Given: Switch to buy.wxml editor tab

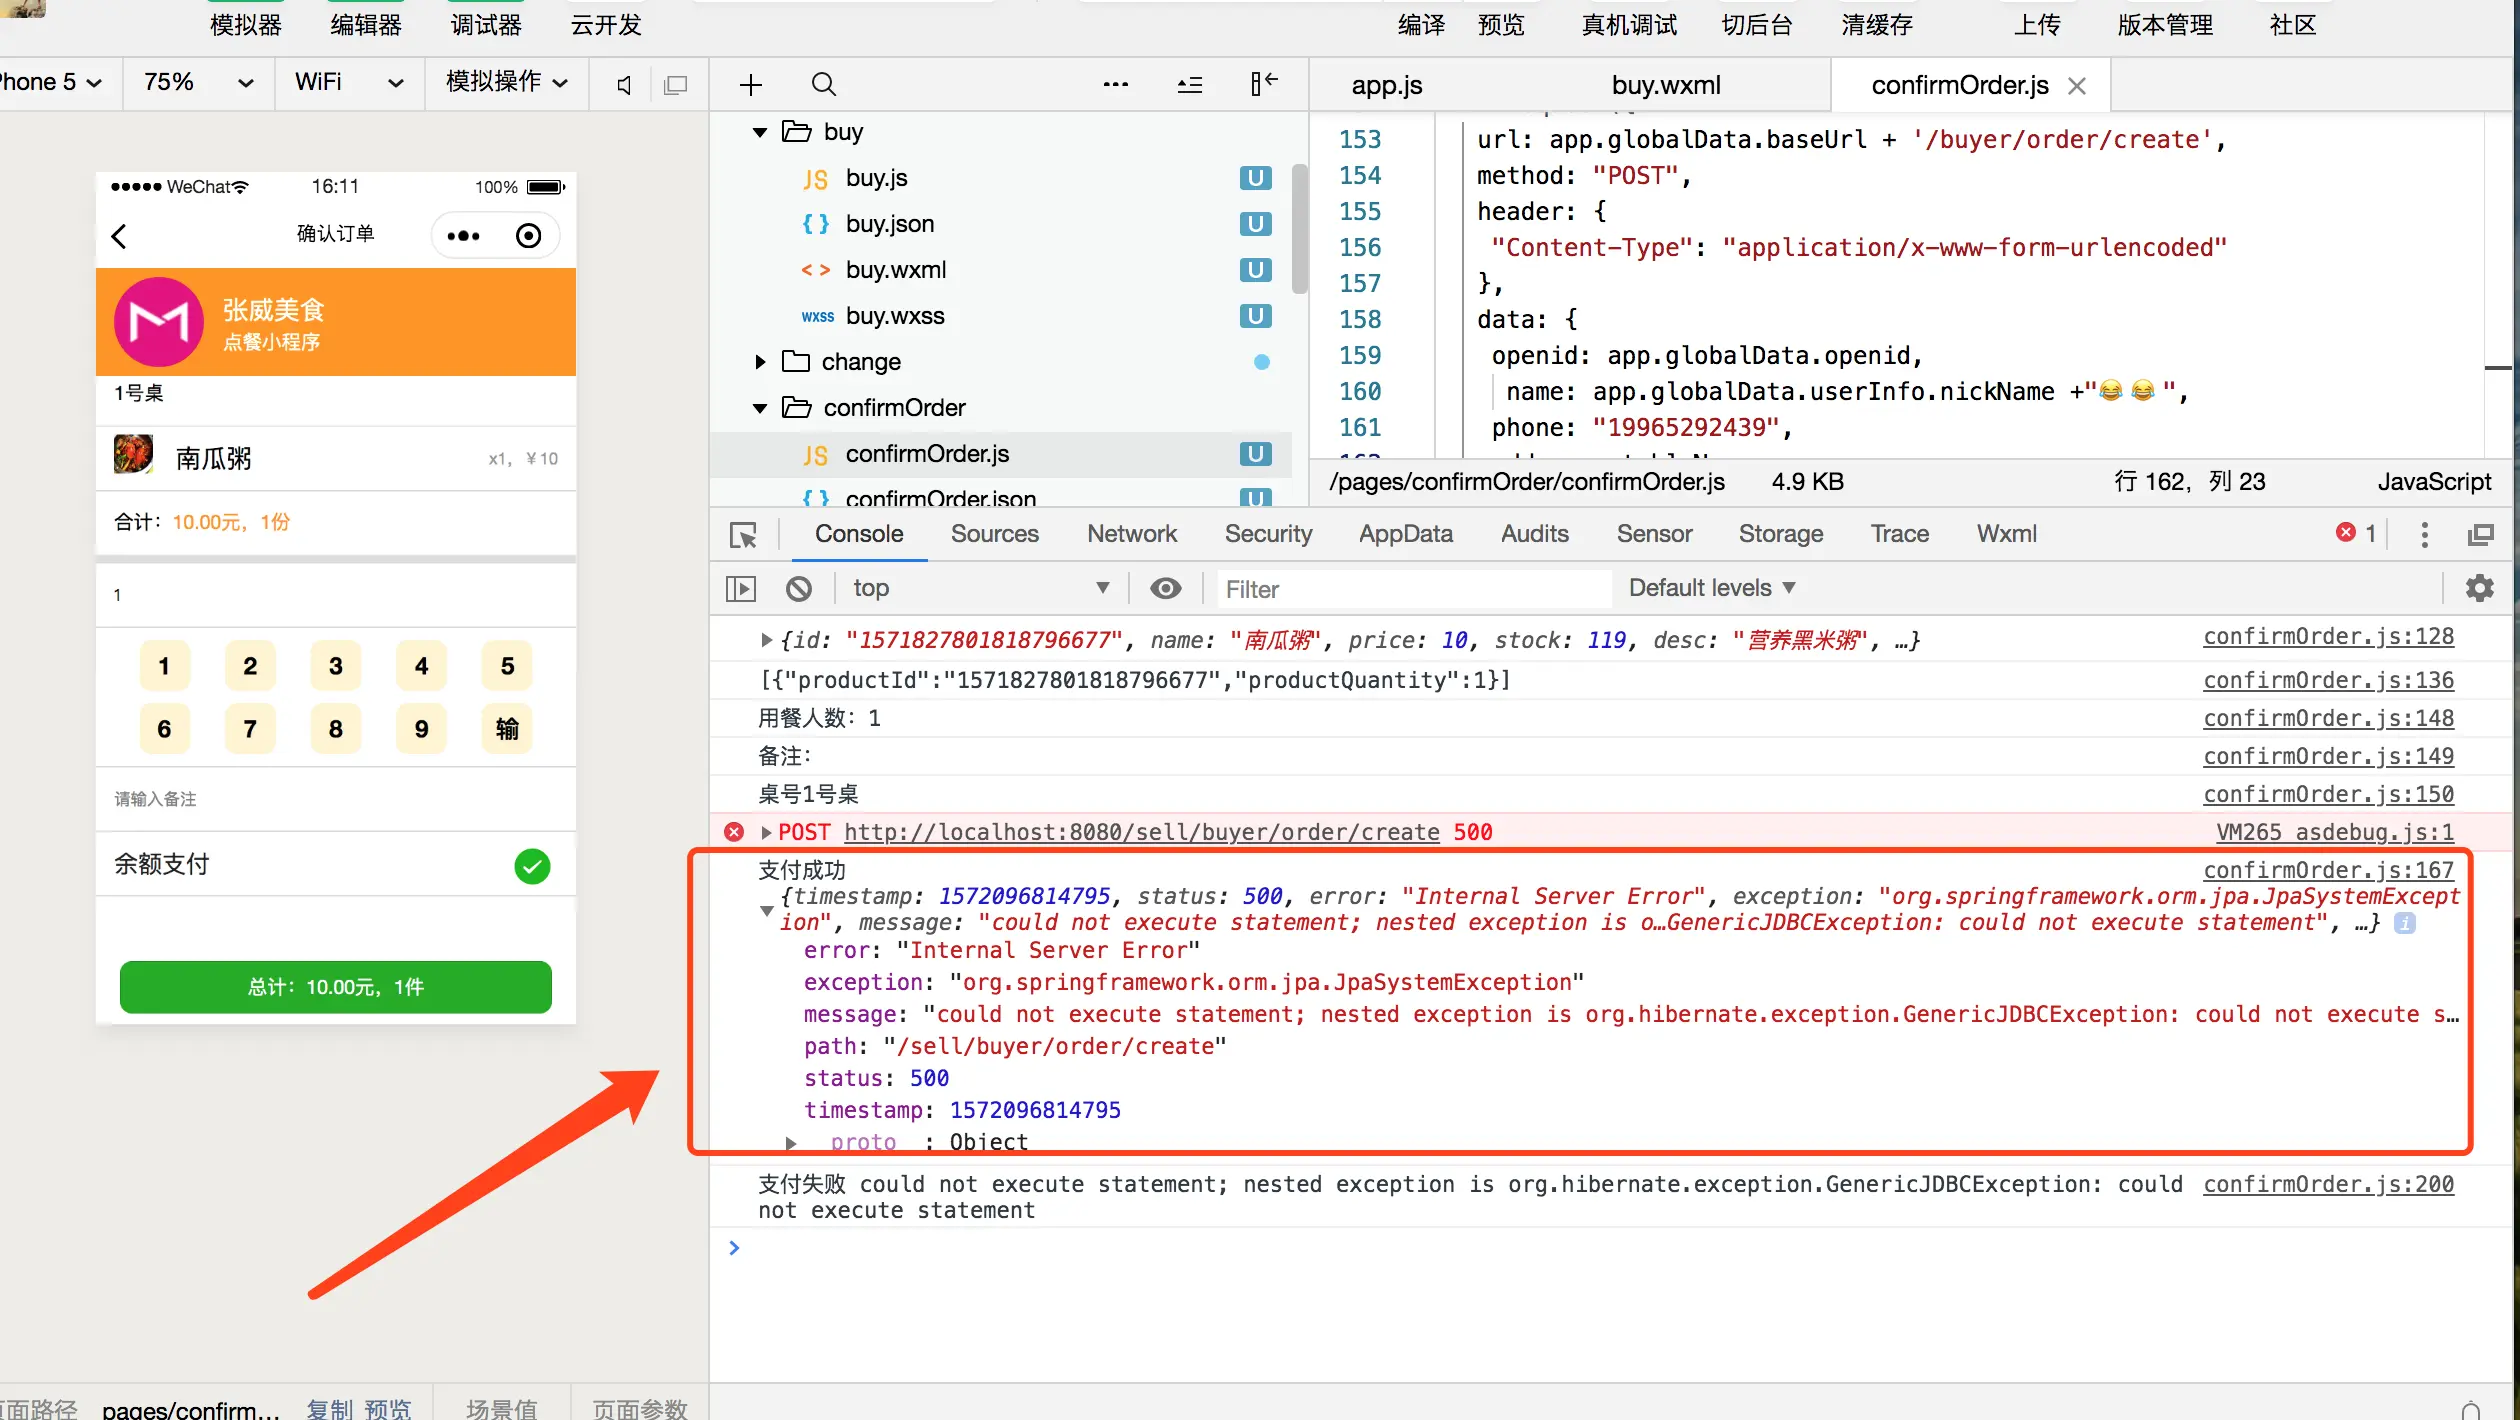Looking at the screenshot, I should coord(1665,85).
